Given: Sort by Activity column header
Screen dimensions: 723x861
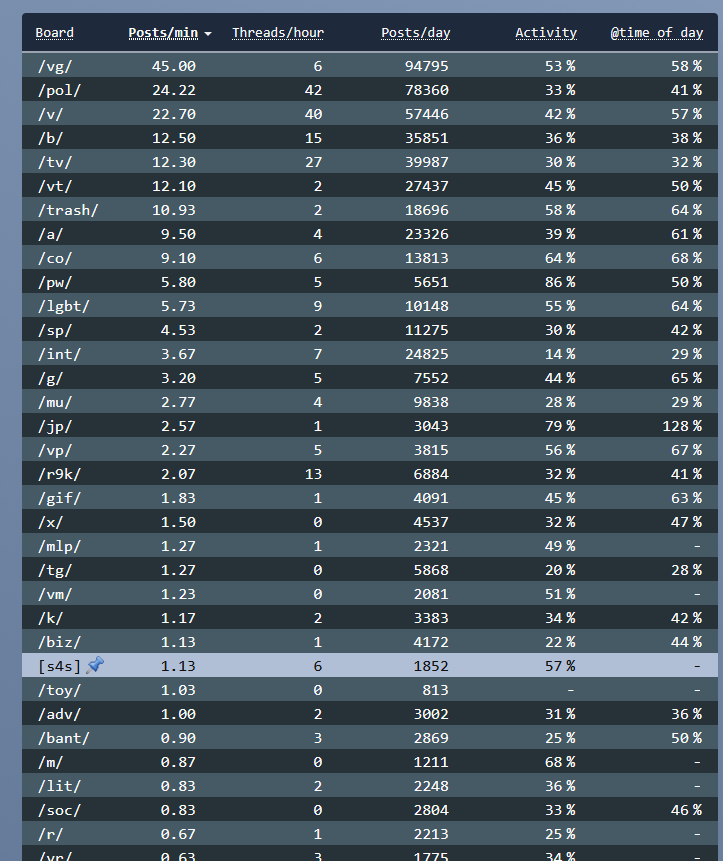Looking at the screenshot, I should (x=546, y=33).
